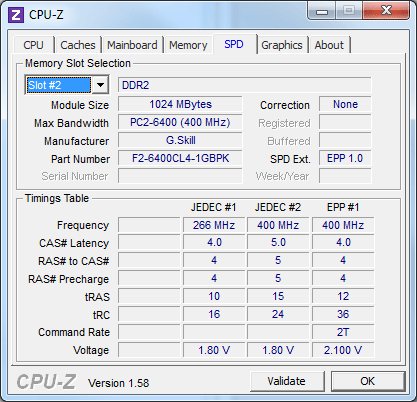Viewport: 417px width, 402px height.
Task: Open the Mainboard tab
Action: pyautogui.click(x=132, y=45)
